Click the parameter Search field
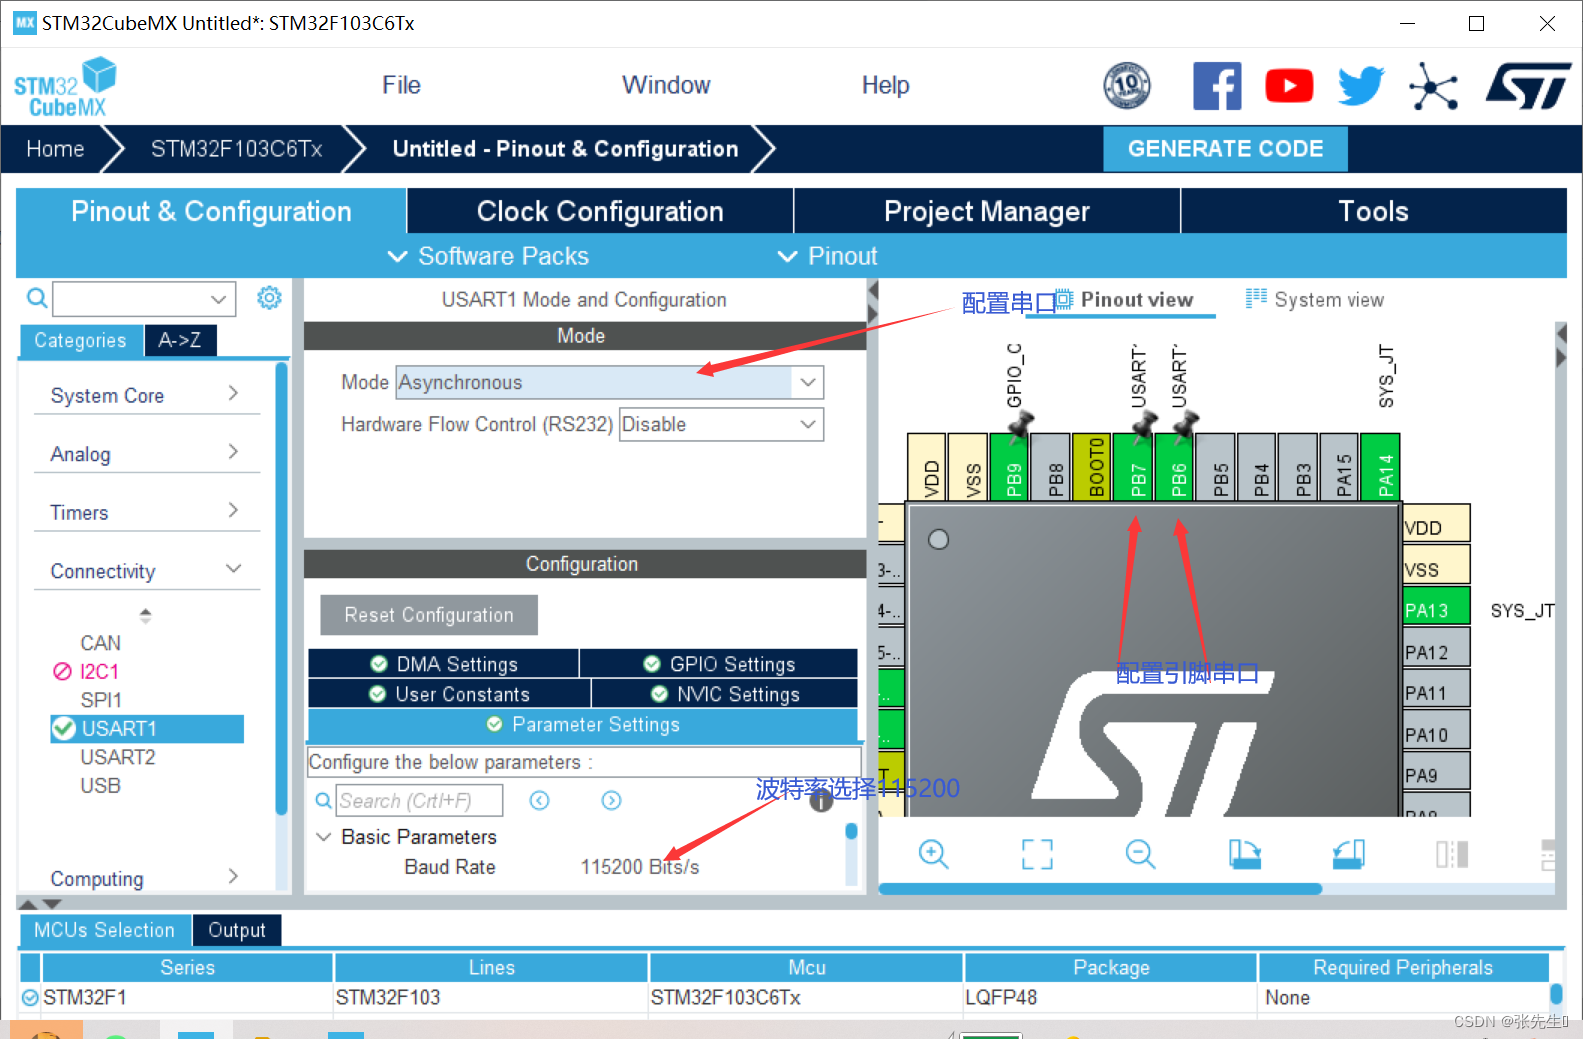The width and height of the screenshot is (1583, 1039). tap(419, 800)
